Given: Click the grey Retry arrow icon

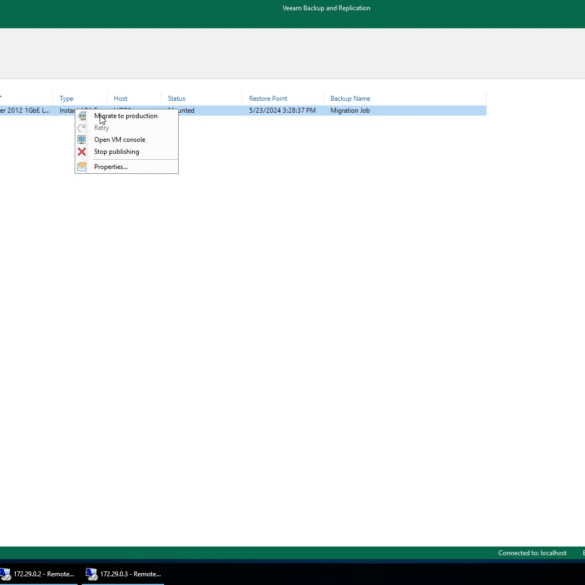Looking at the screenshot, I should coord(82,128).
